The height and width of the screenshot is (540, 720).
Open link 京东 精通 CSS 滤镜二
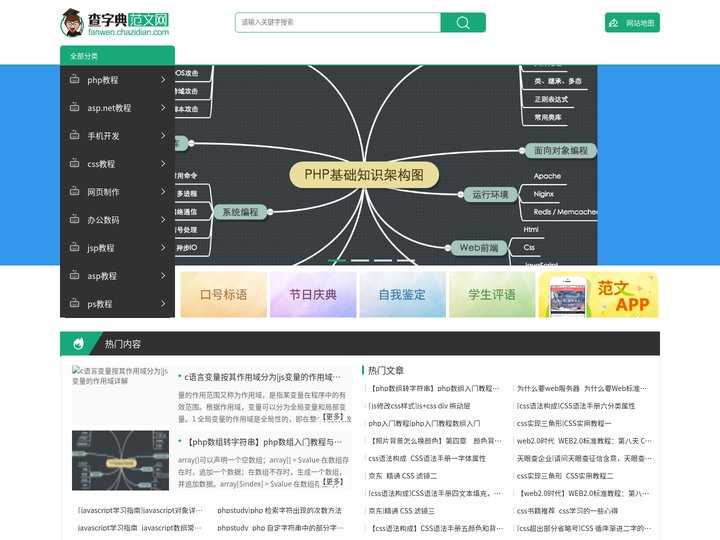pos(402,476)
